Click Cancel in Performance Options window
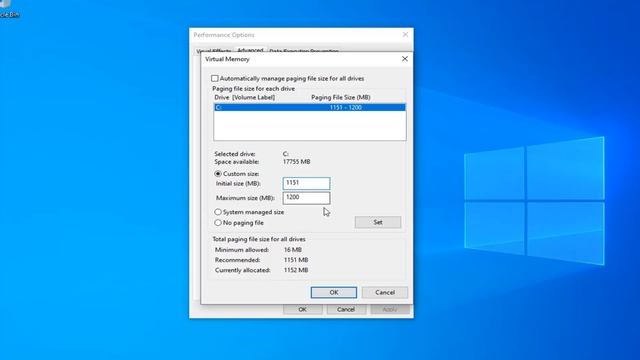Viewport: 640px width, 360px height. click(x=346, y=310)
